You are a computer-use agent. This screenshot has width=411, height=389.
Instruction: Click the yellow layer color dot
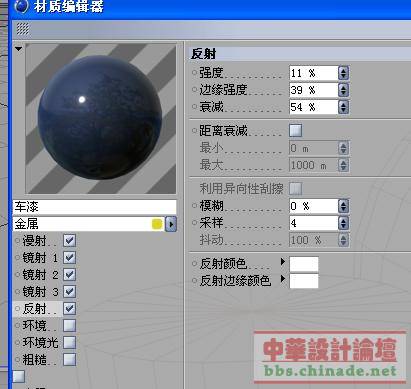click(157, 224)
